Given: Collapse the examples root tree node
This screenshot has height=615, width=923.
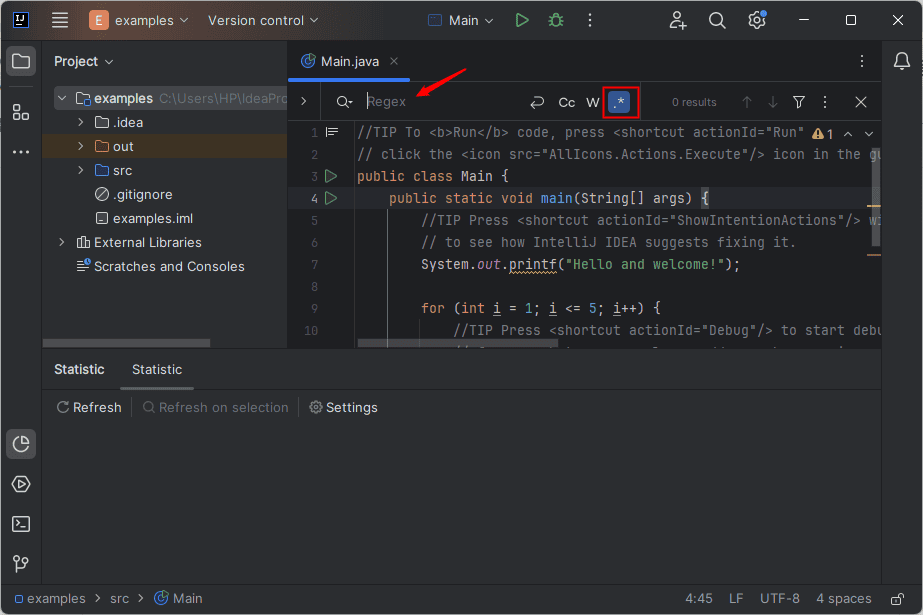Looking at the screenshot, I should tap(62, 98).
